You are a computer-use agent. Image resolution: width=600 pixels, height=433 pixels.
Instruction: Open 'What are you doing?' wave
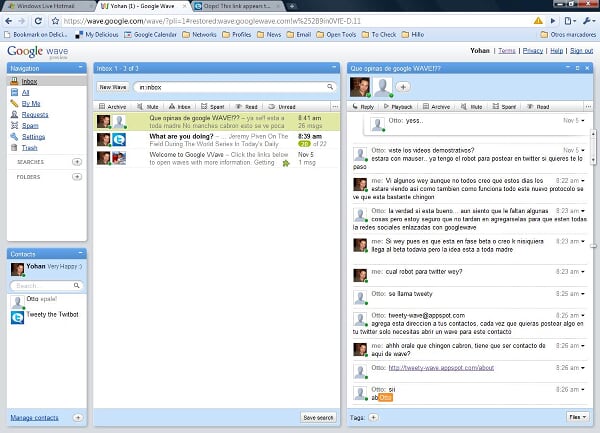(x=216, y=140)
